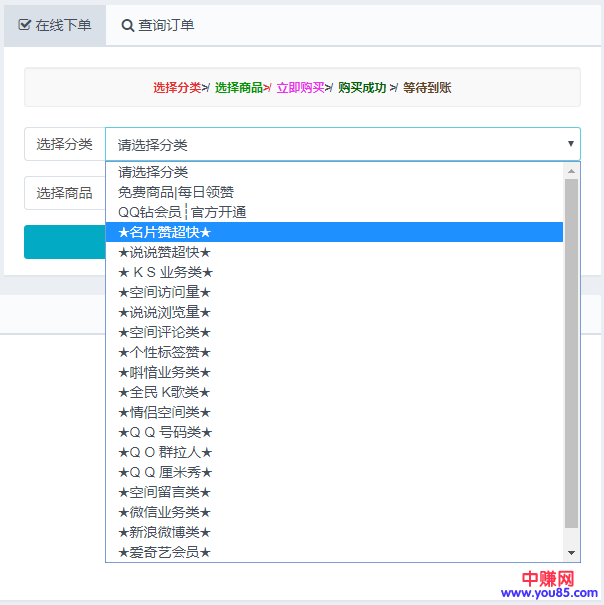Click the magnifier icon beside 查询订单
The height and width of the screenshot is (605, 604).
[128, 25]
